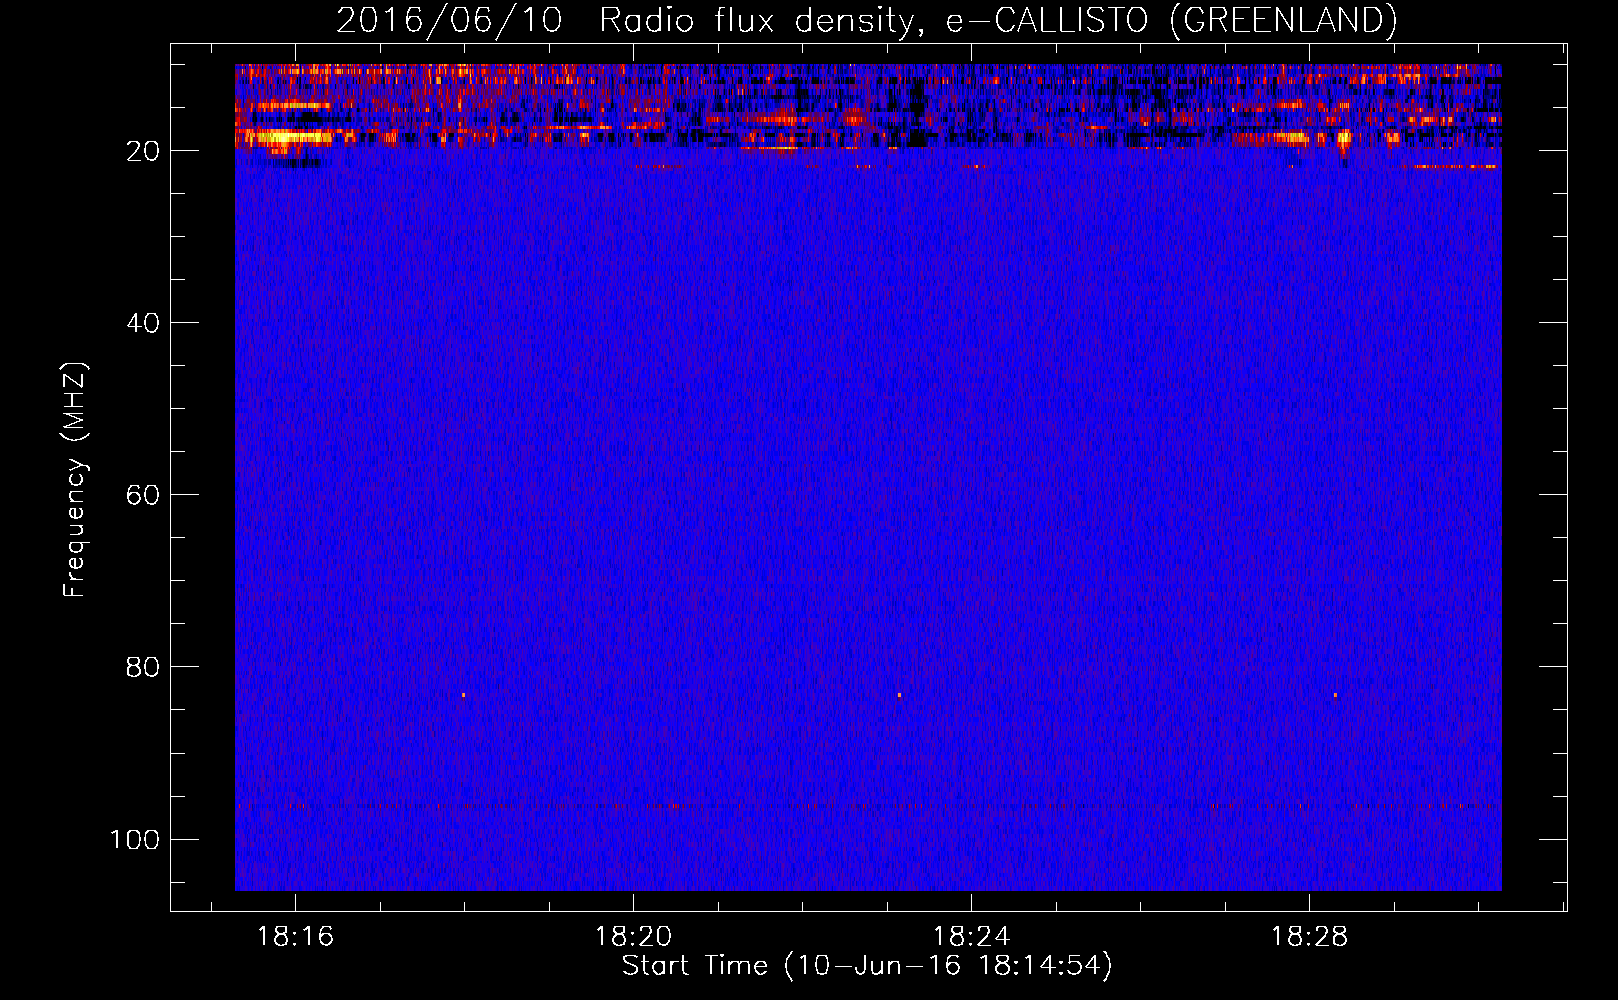The image size is (1618, 1000).
Task: Click the orange dot near 18:23 at 83 MHz
Action: (x=899, y=694)
